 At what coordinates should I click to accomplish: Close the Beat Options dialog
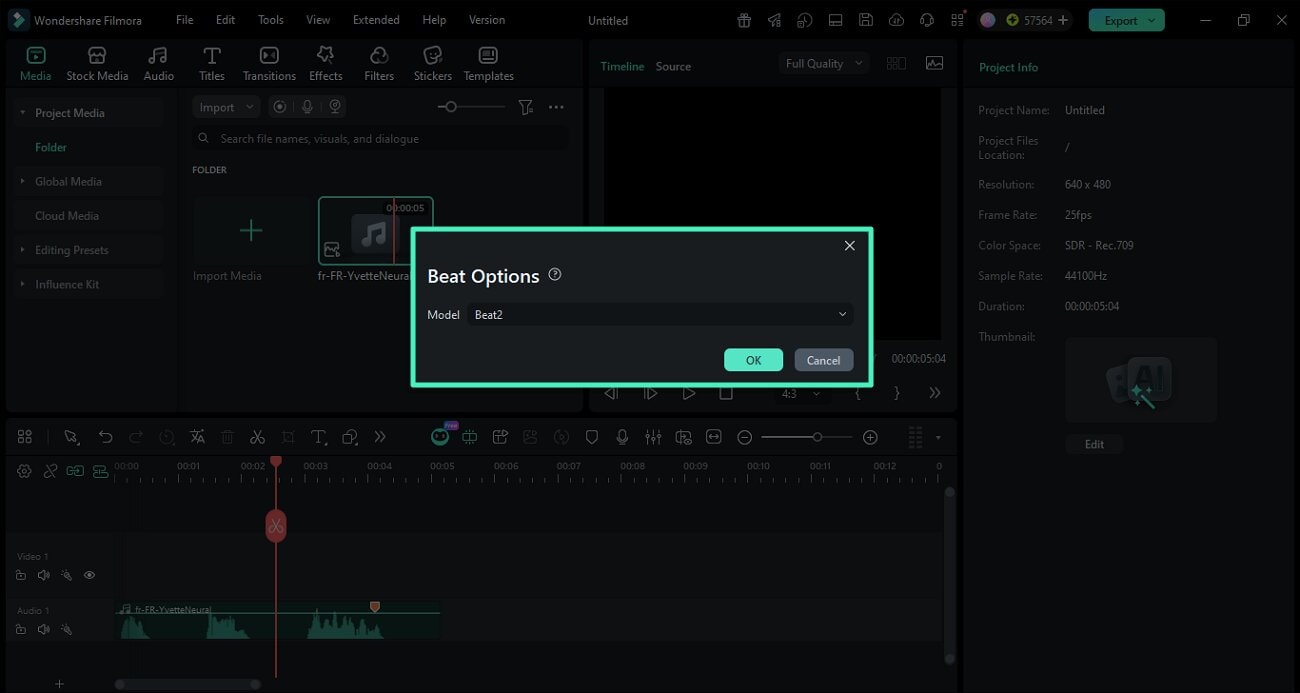click(x=849, y=245)
